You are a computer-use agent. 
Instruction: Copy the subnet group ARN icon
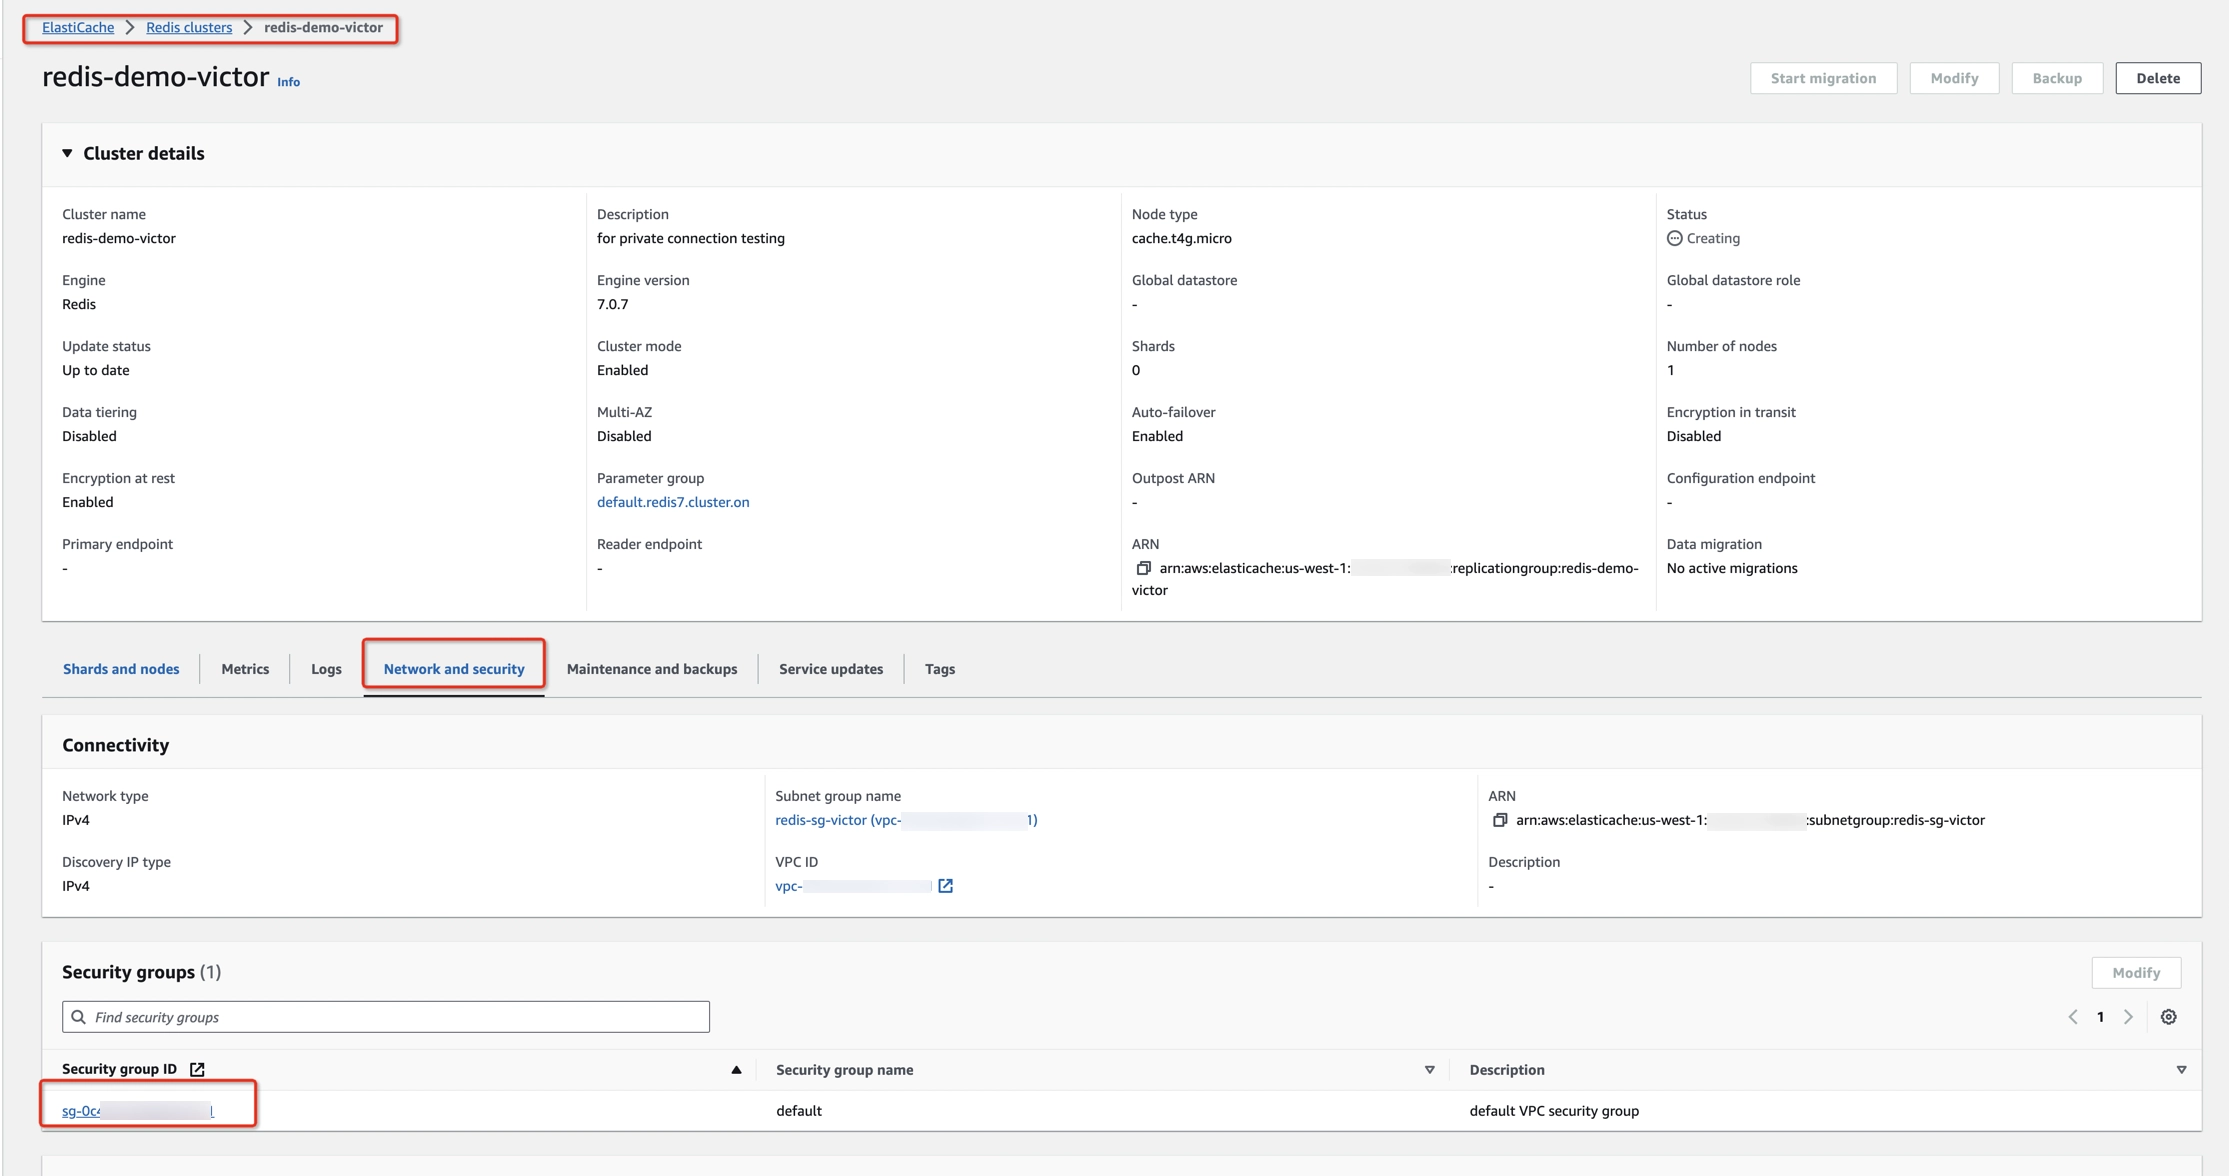(1499, 820)
